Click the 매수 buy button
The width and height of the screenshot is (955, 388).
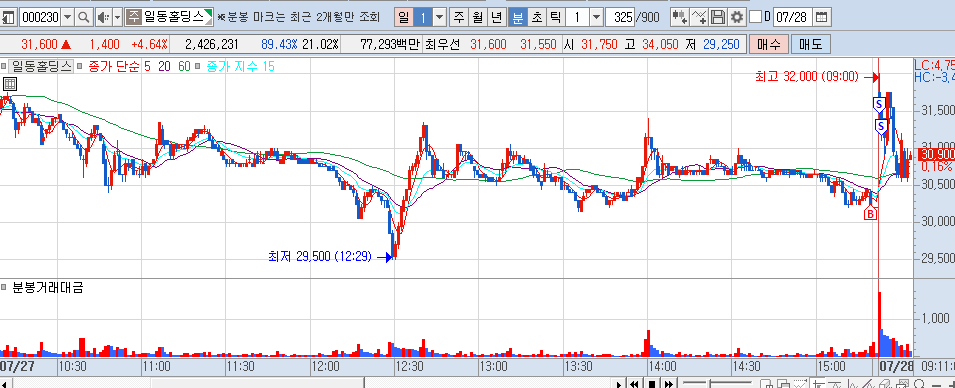pyautogui.click(x=769, y=44)
